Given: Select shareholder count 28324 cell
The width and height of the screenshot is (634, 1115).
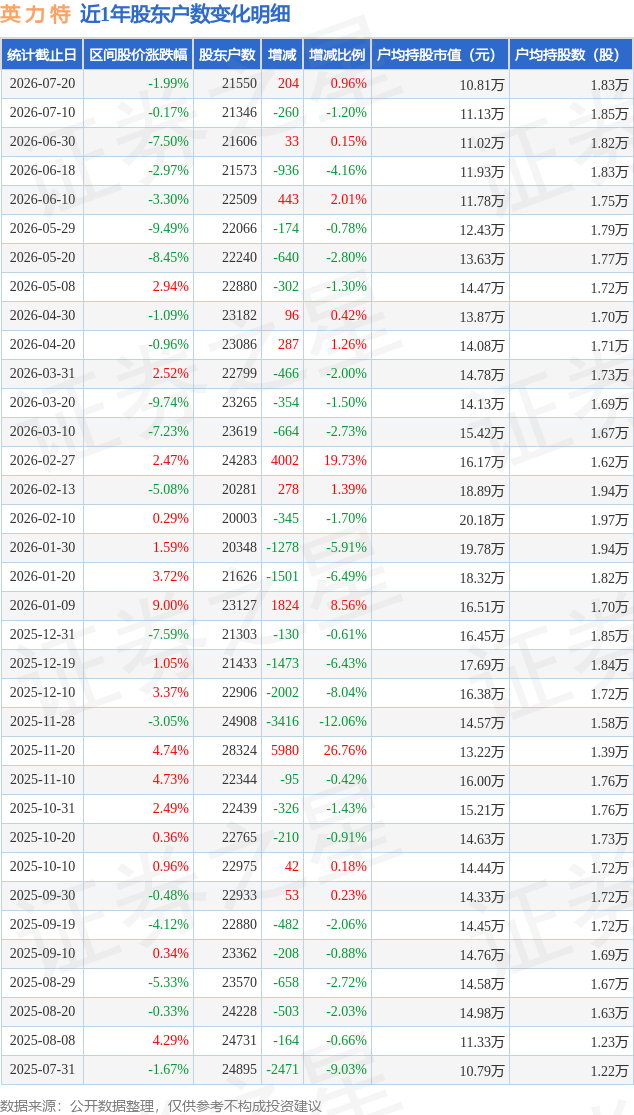Looking at the screenshot, I should click(x=227, y=749).
